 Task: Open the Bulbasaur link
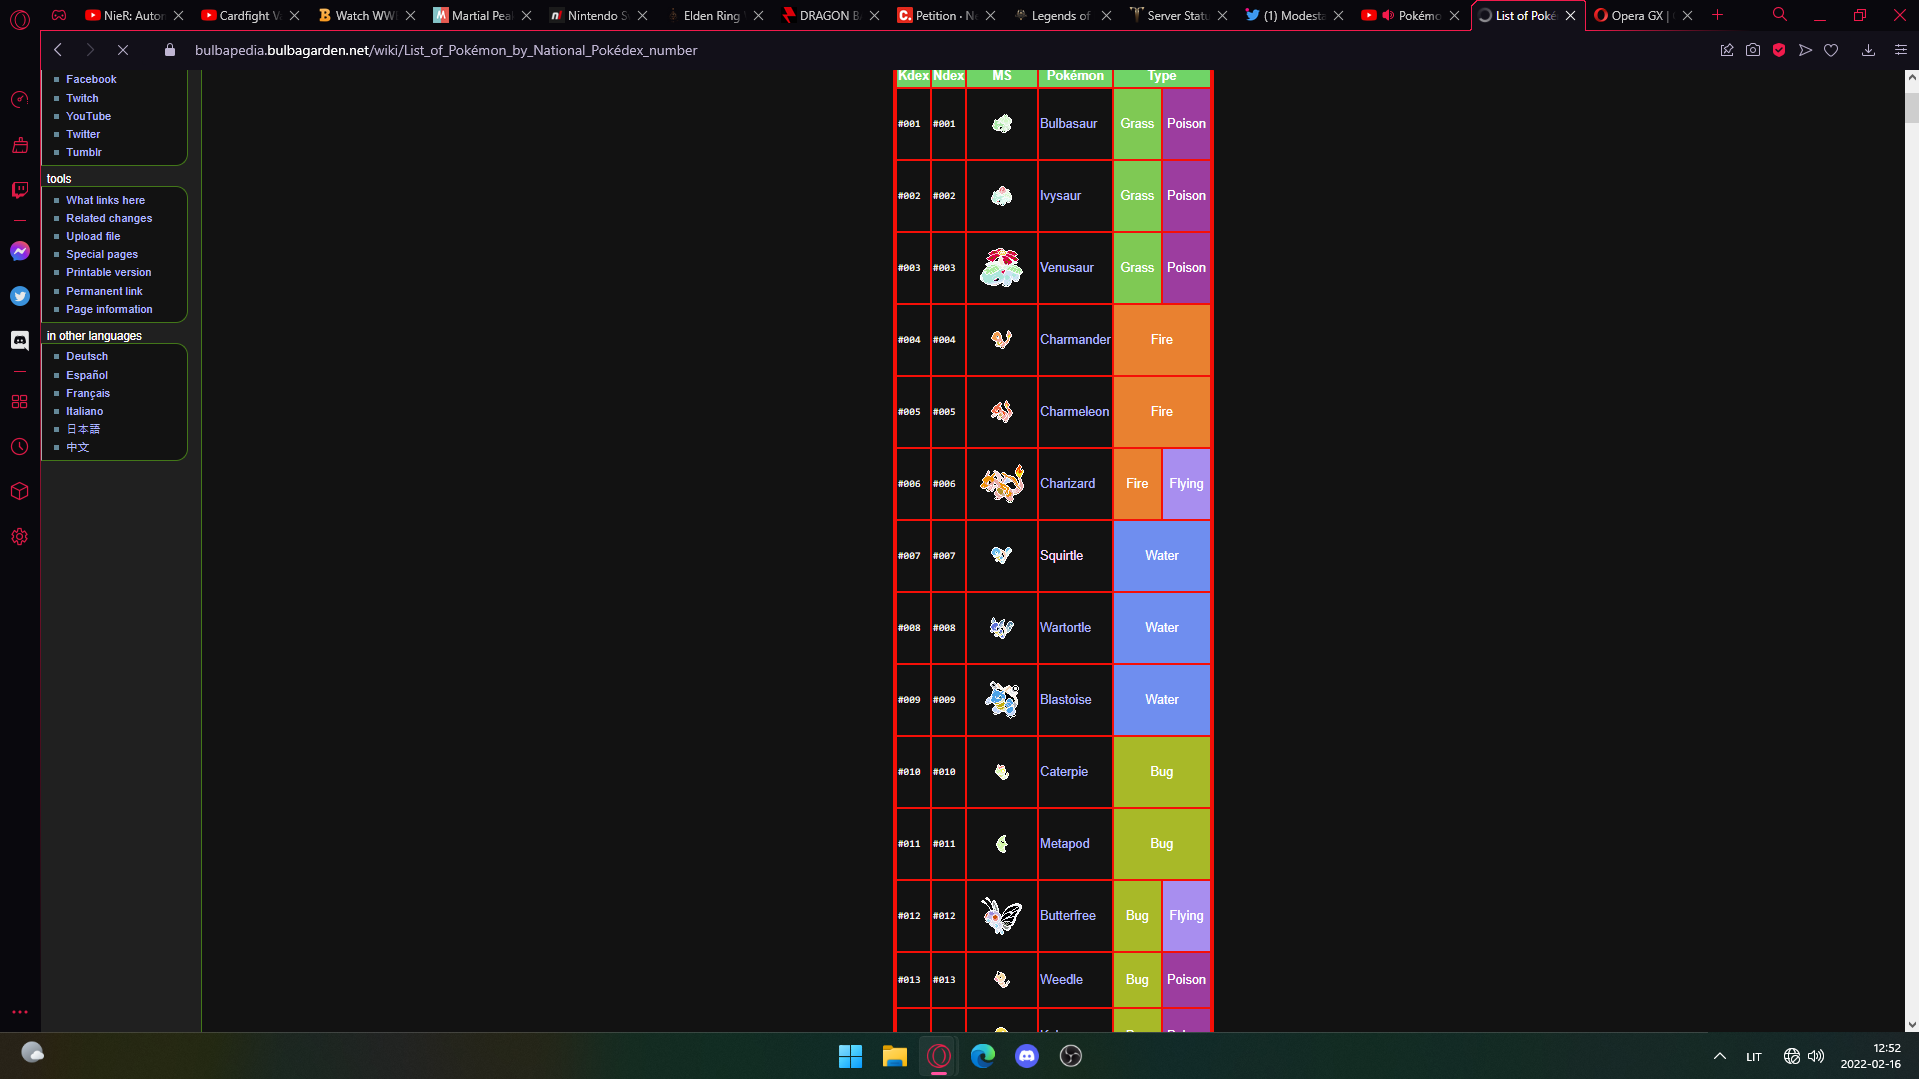1068,124
